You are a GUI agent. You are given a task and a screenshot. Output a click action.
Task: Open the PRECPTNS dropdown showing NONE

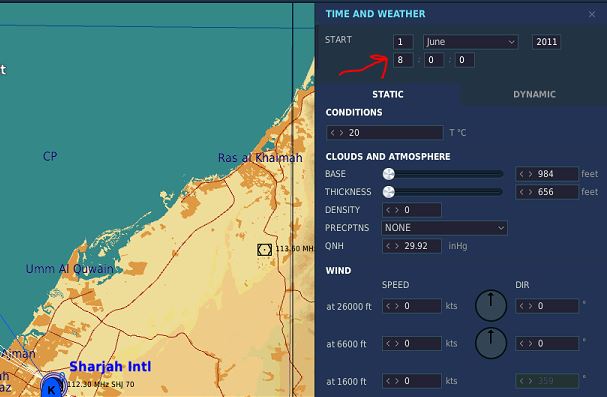(x=444, y=228)
